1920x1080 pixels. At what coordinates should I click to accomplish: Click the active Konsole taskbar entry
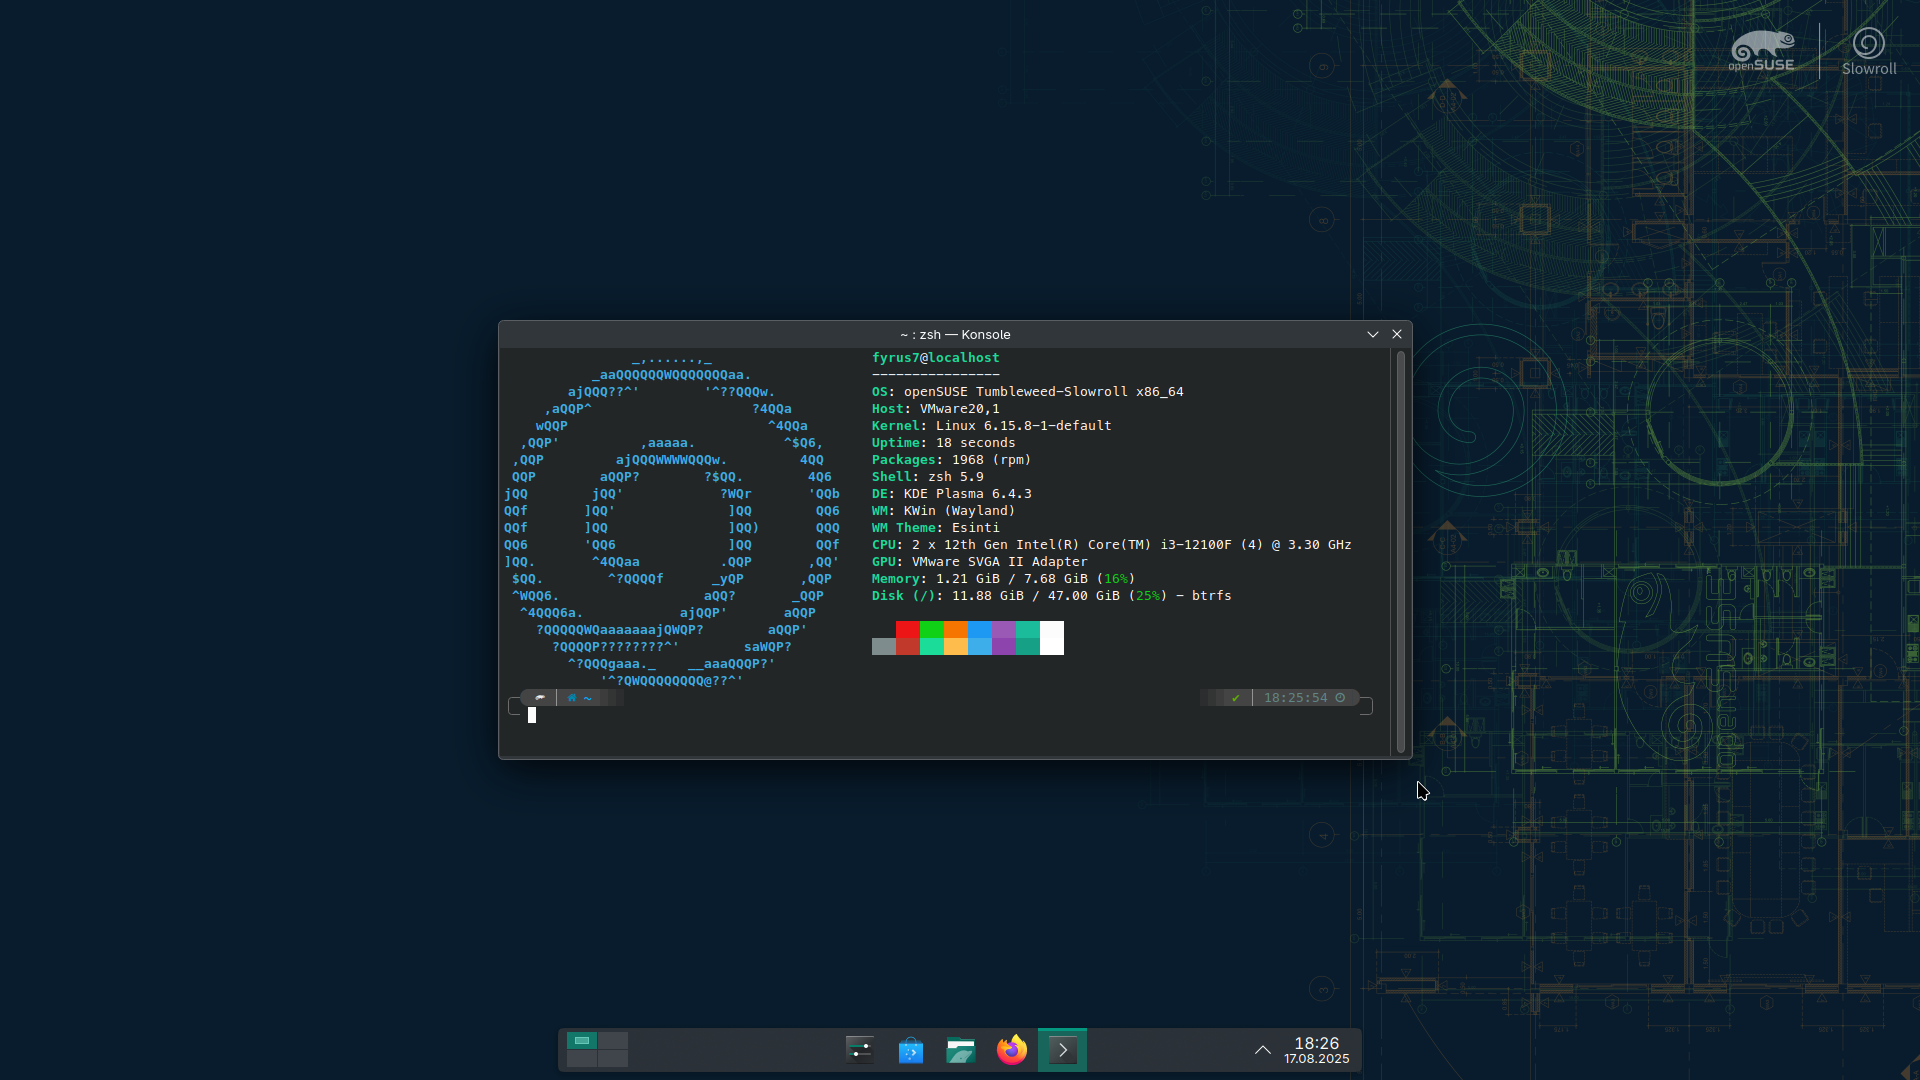click(1062, 1050)
